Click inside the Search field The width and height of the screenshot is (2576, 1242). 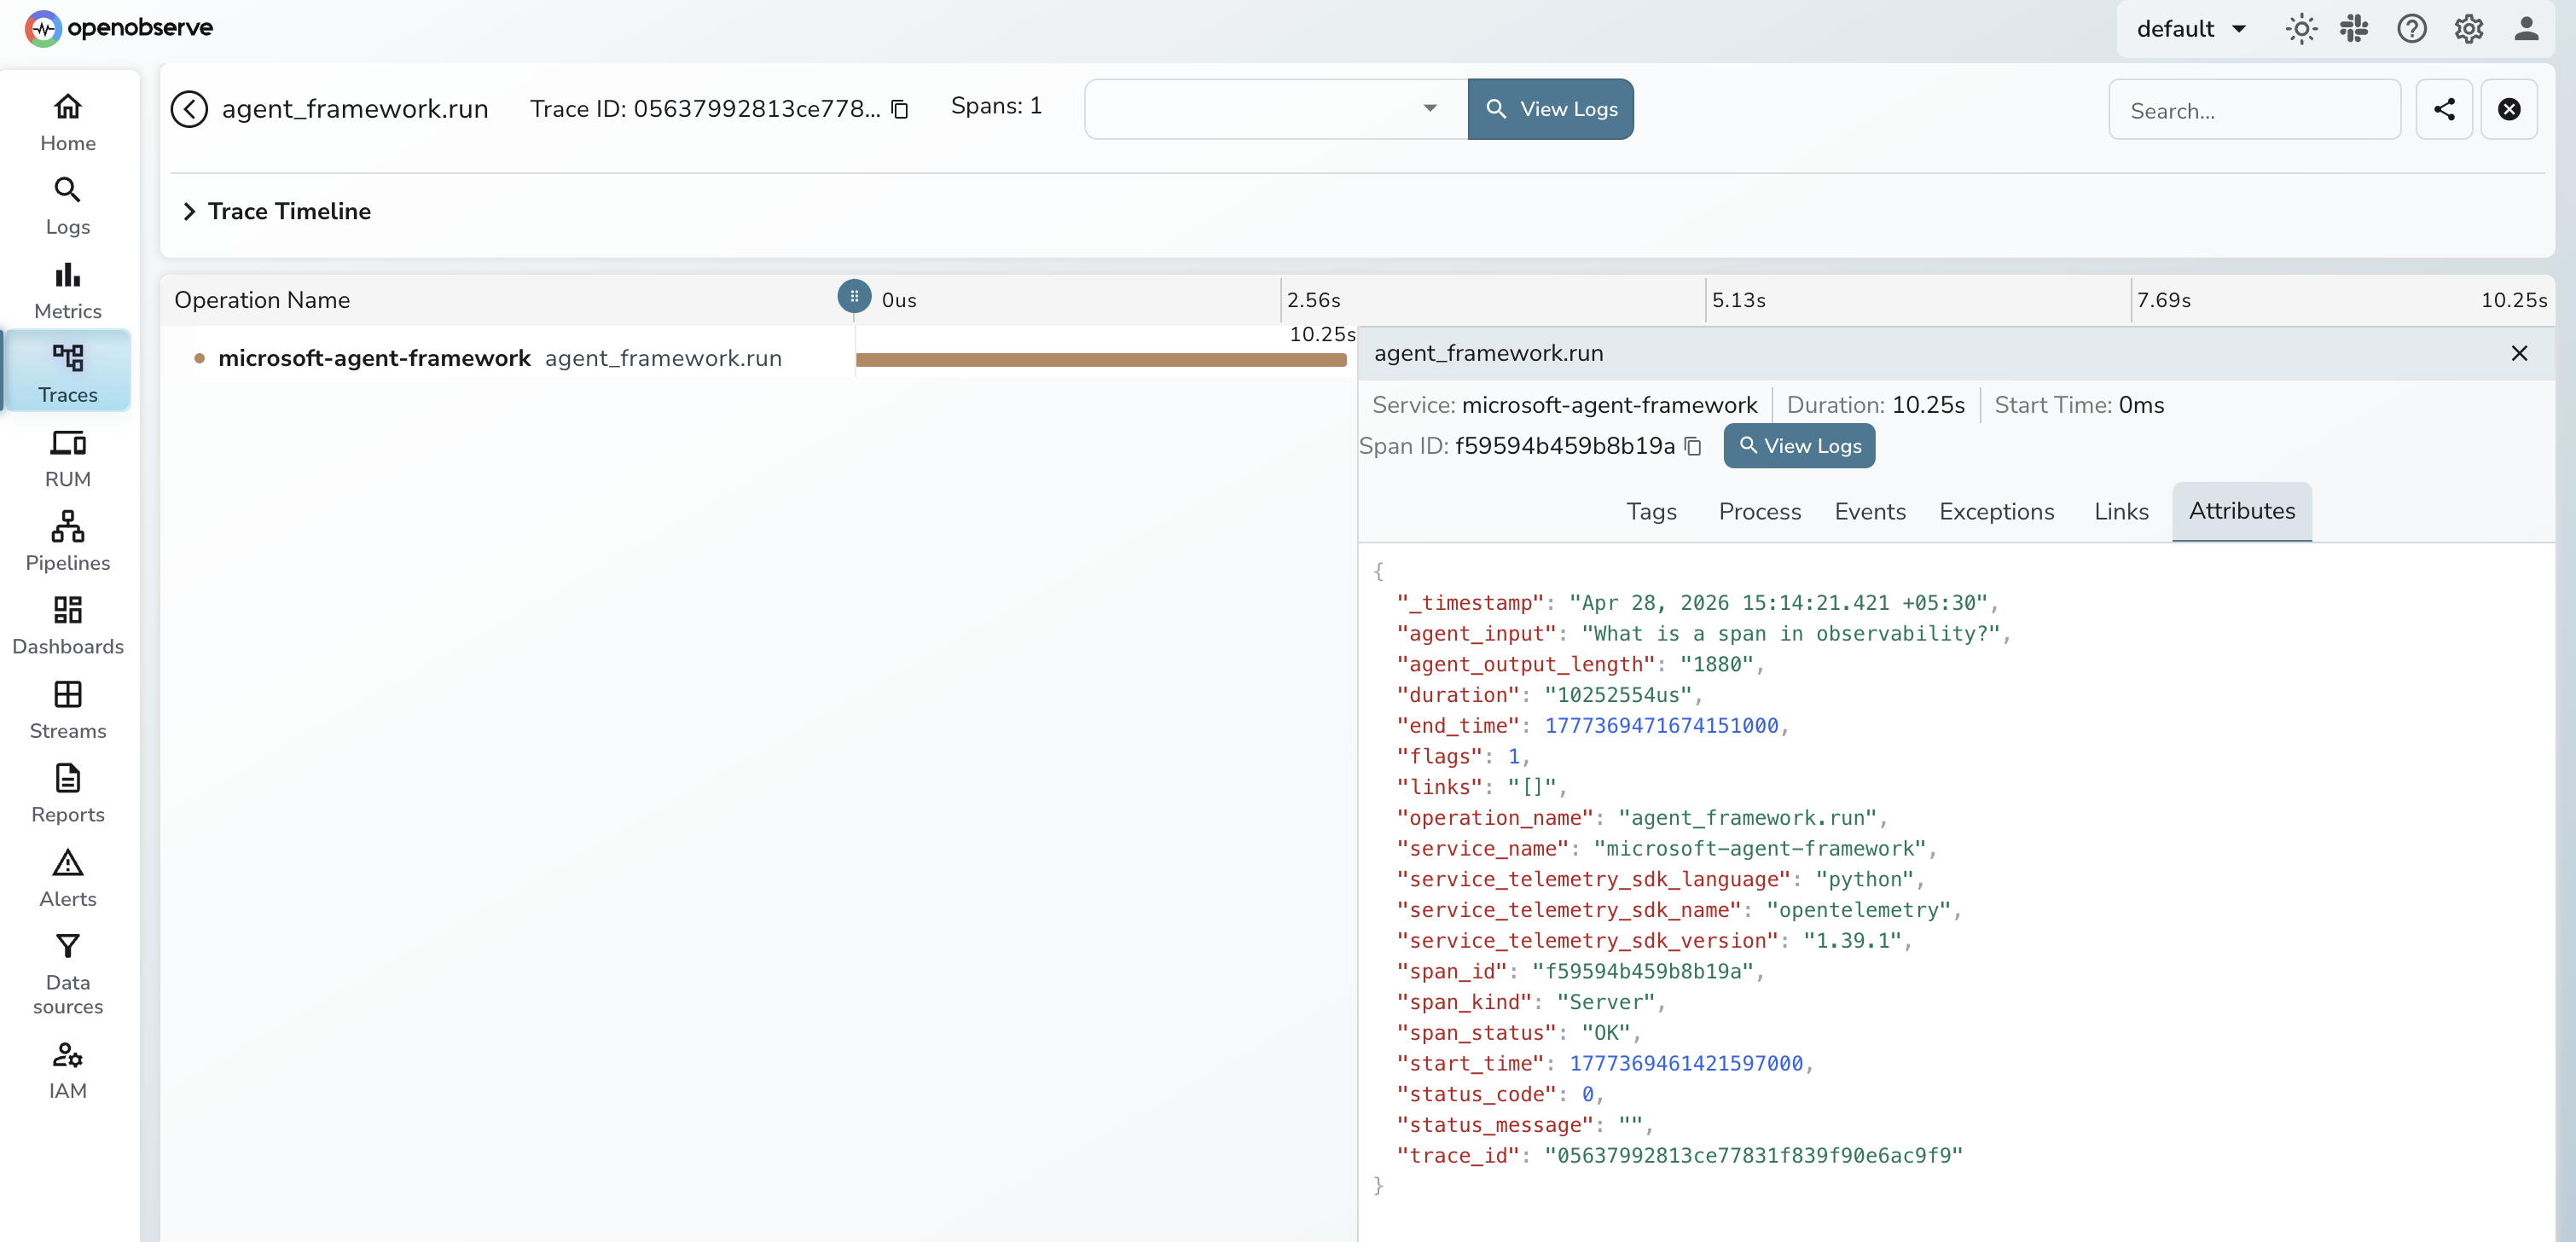tap(2255, 110)
